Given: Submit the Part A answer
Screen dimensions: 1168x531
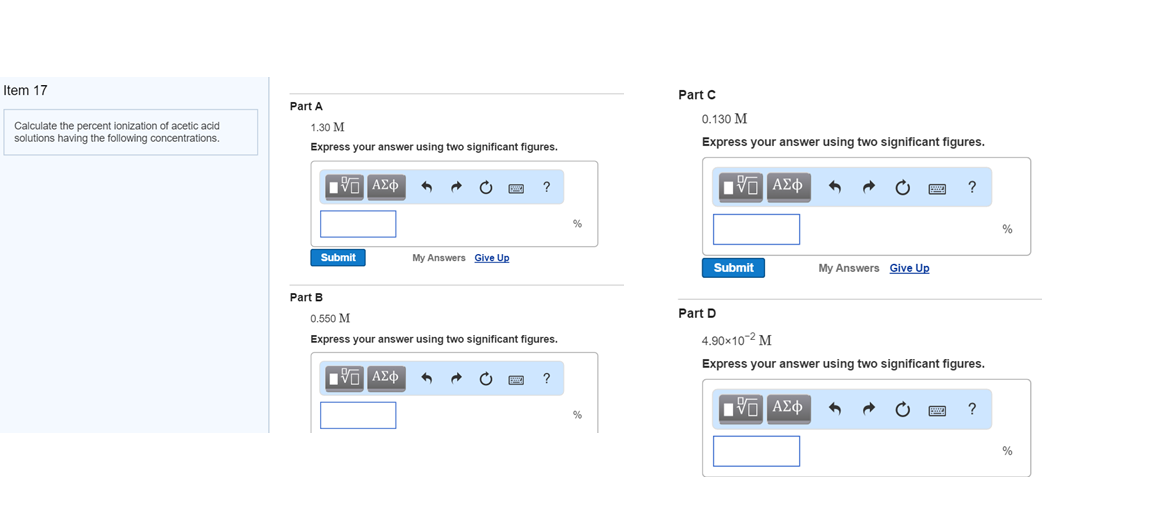Looking at the screenshot, I should coord(338,258).
